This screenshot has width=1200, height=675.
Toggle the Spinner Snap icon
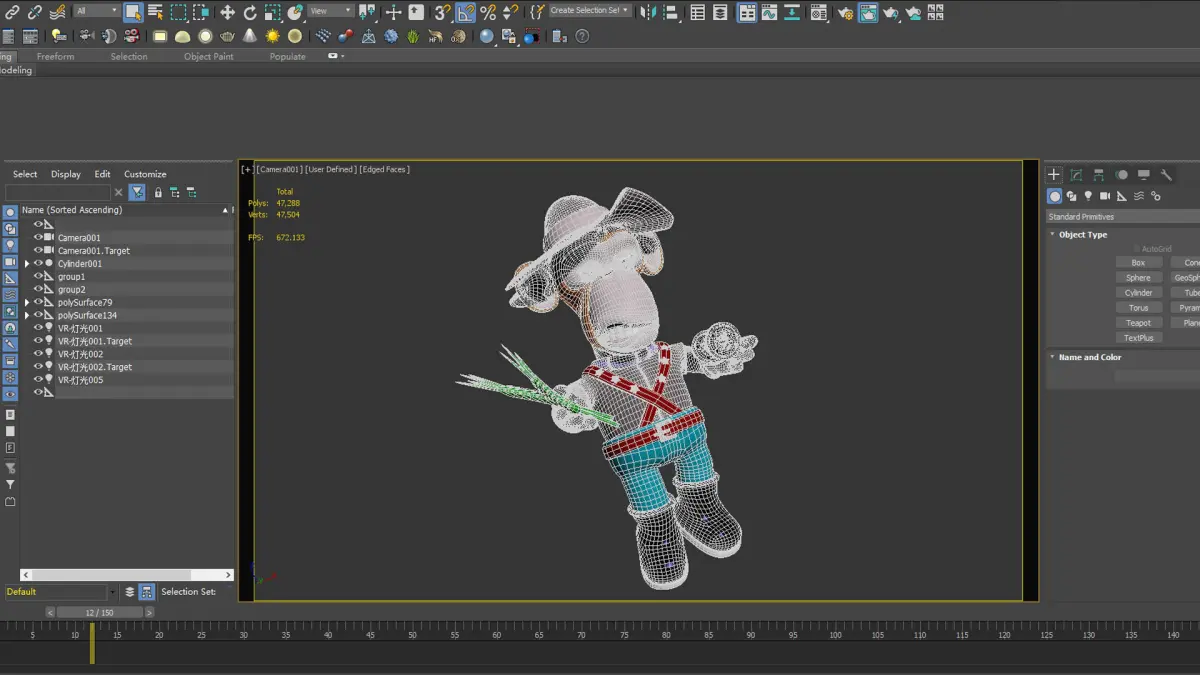click(511, 13)
